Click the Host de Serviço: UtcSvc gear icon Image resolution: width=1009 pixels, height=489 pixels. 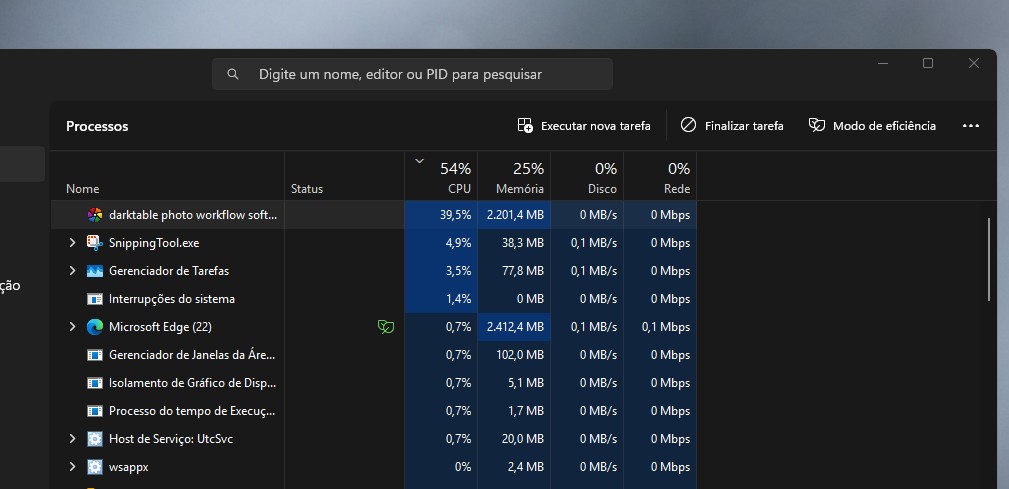(x=95, y=439)
